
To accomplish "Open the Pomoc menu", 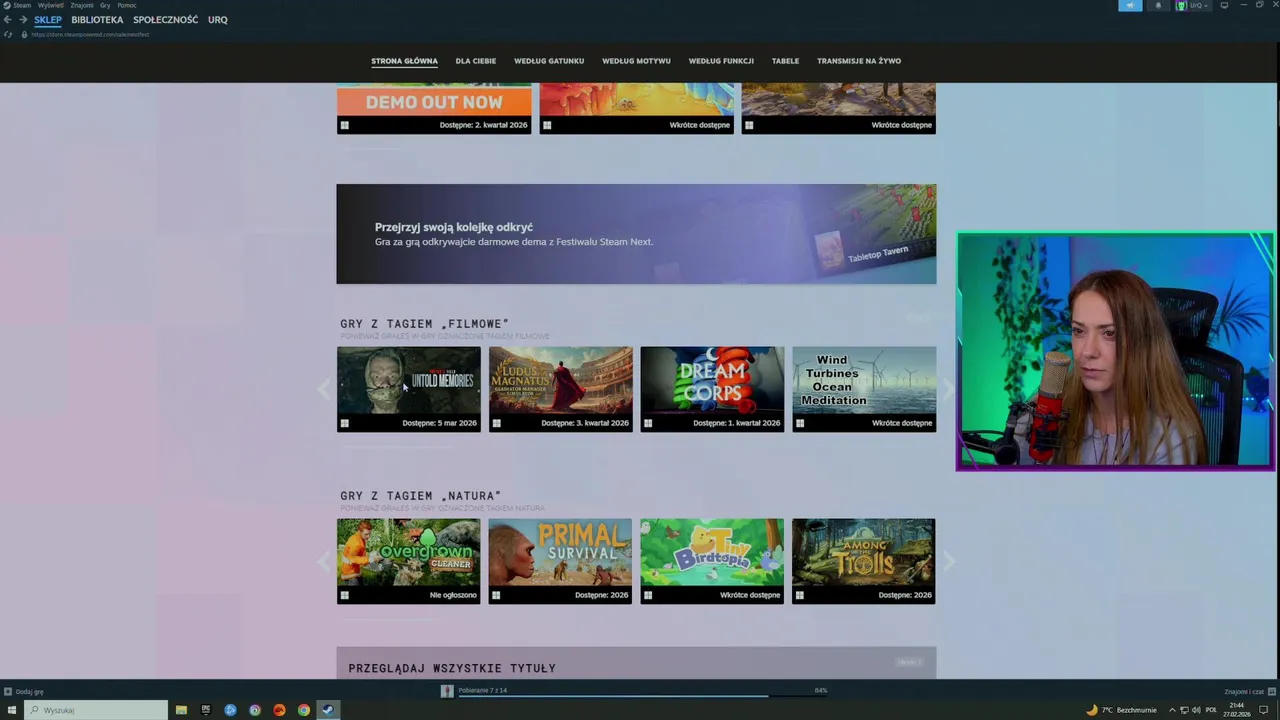I will (127, 5).
